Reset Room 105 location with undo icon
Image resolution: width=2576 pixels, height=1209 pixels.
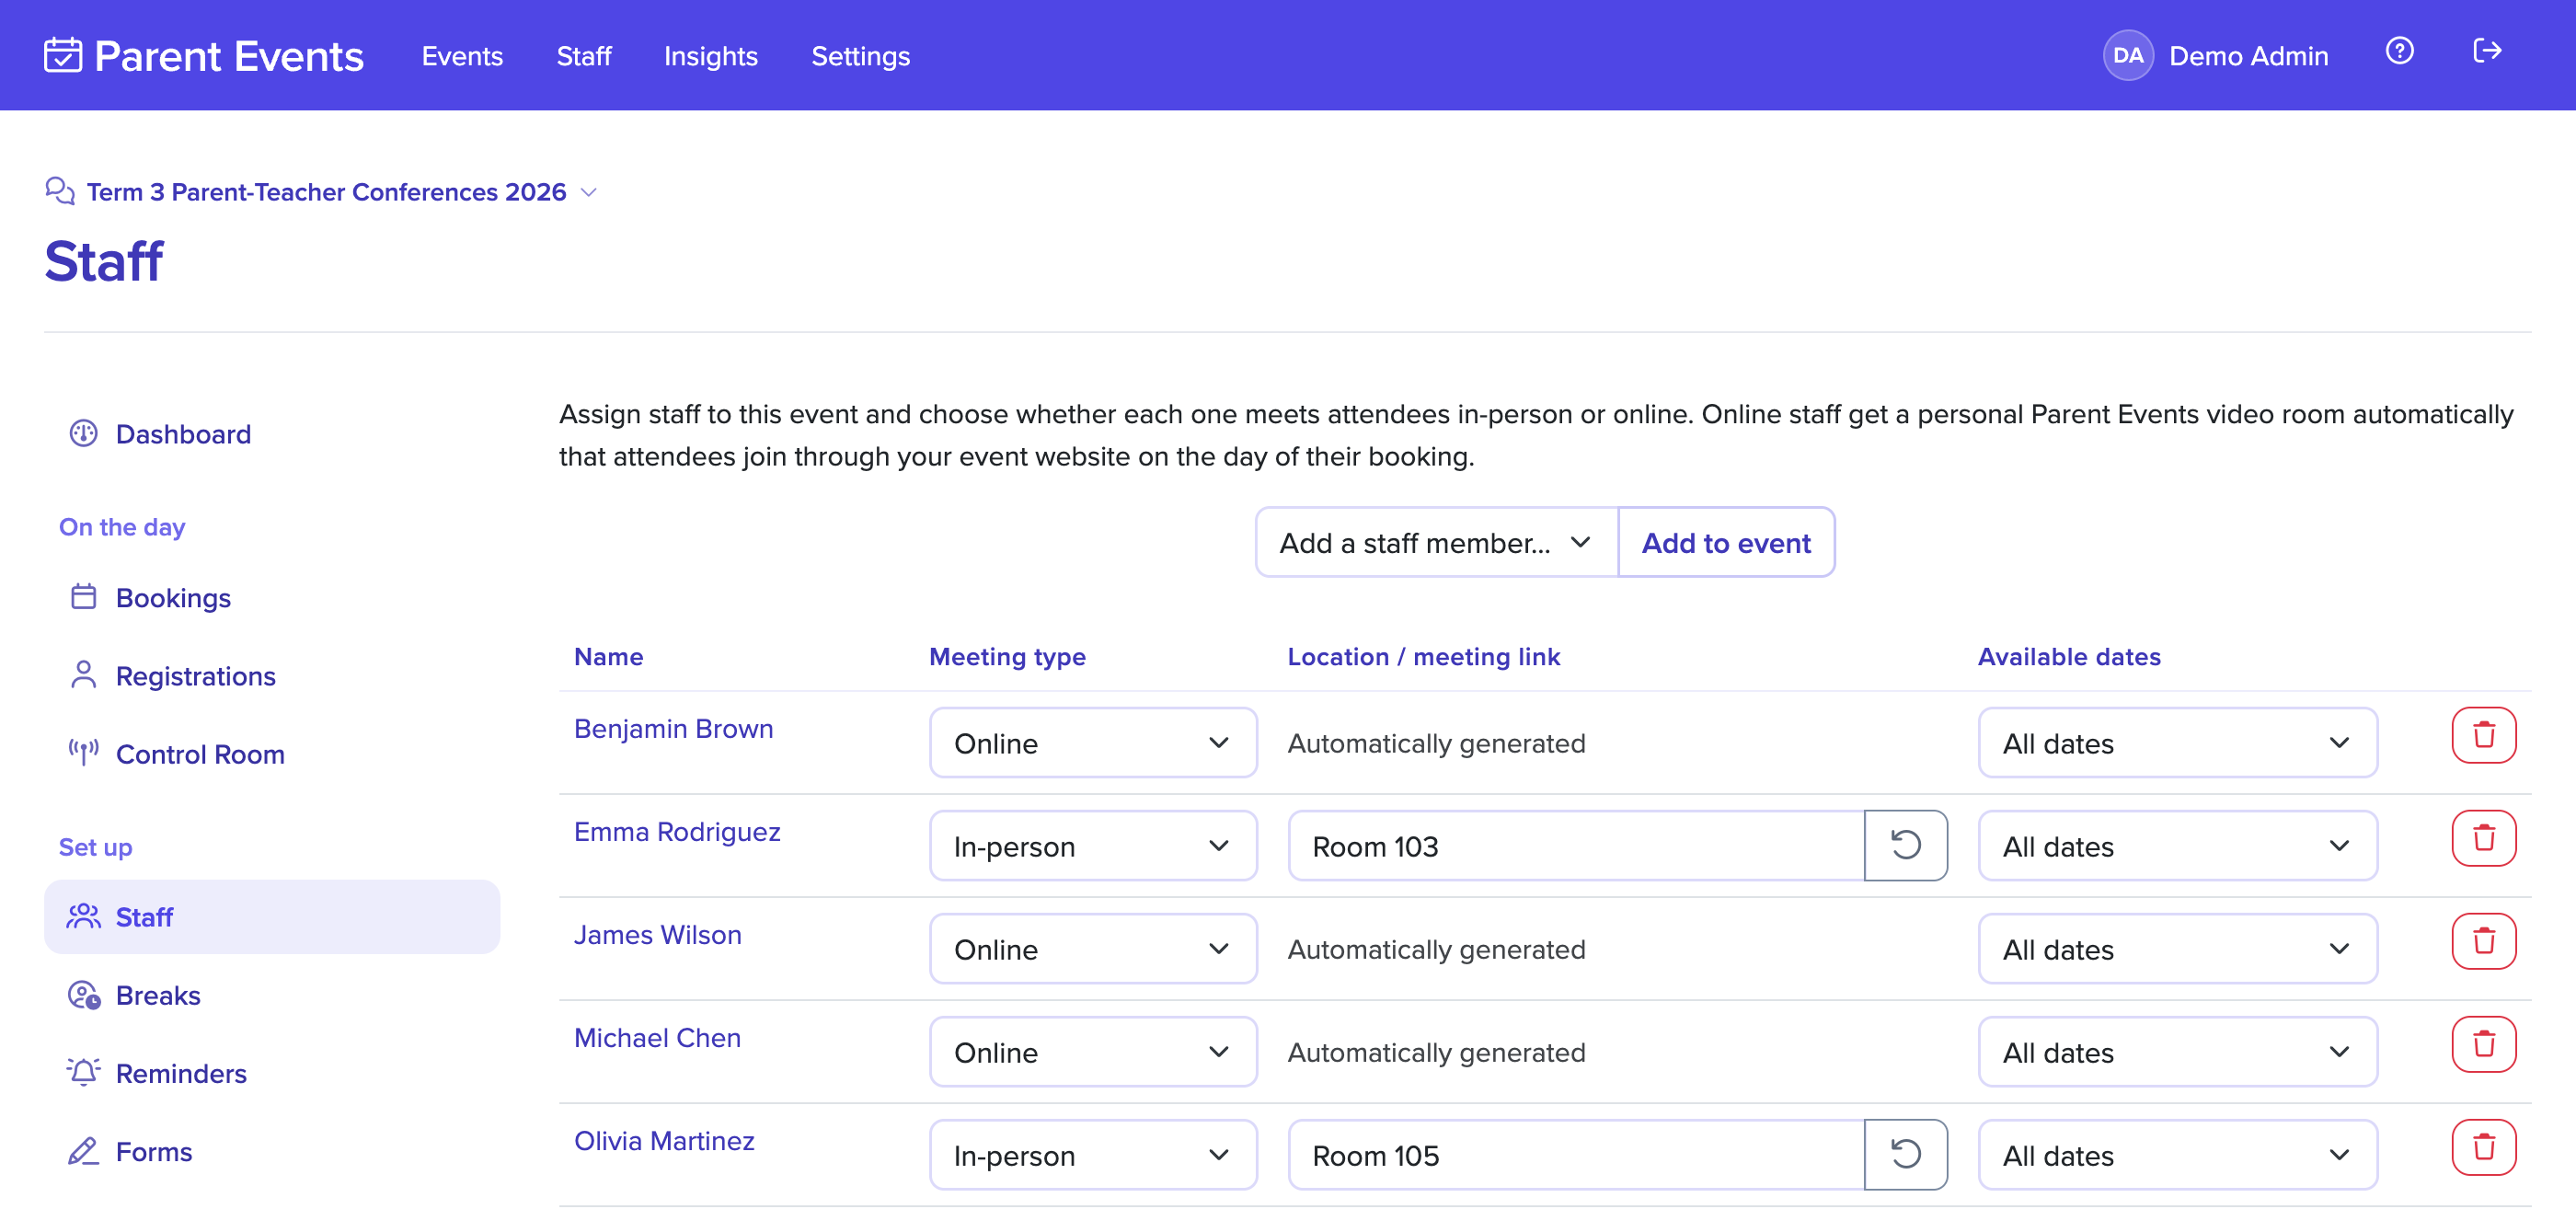1905,1155
